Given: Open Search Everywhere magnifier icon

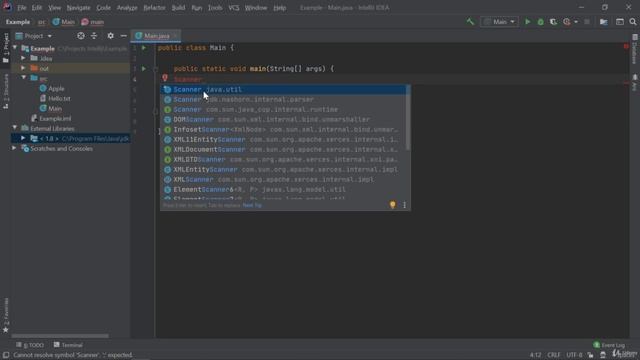Looking at the screenshot, I should click(x=633, y=22).
